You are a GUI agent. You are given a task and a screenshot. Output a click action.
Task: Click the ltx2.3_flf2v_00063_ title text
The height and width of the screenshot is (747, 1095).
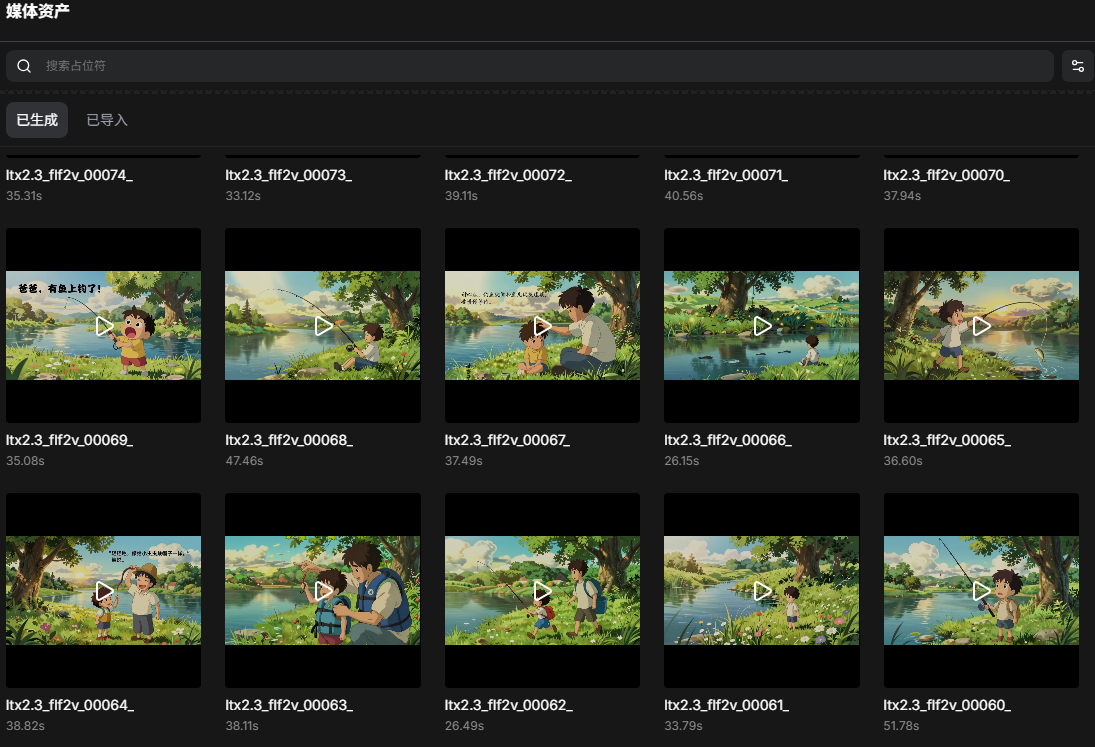pyautogui.click(x=289, y=706)
